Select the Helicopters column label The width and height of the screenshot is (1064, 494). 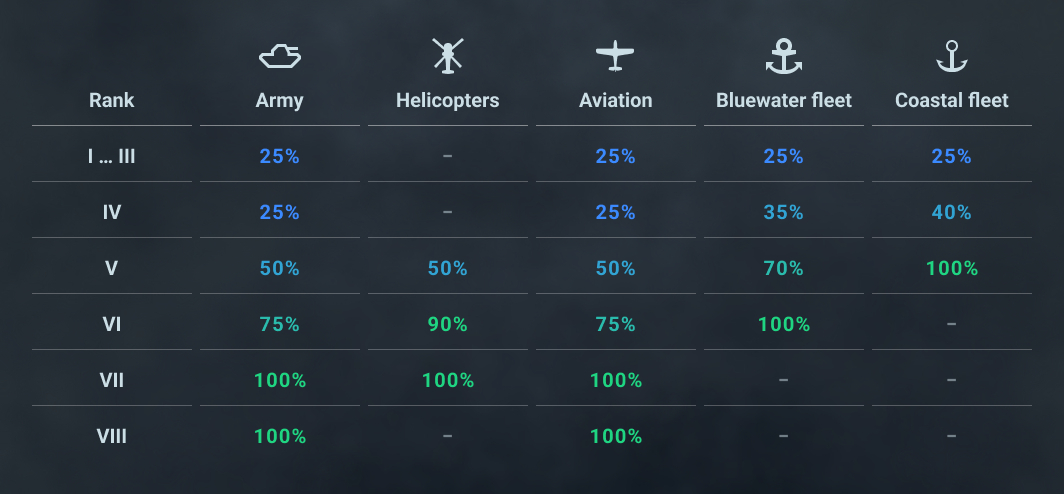pyautogui.click(x=447, y=100)
